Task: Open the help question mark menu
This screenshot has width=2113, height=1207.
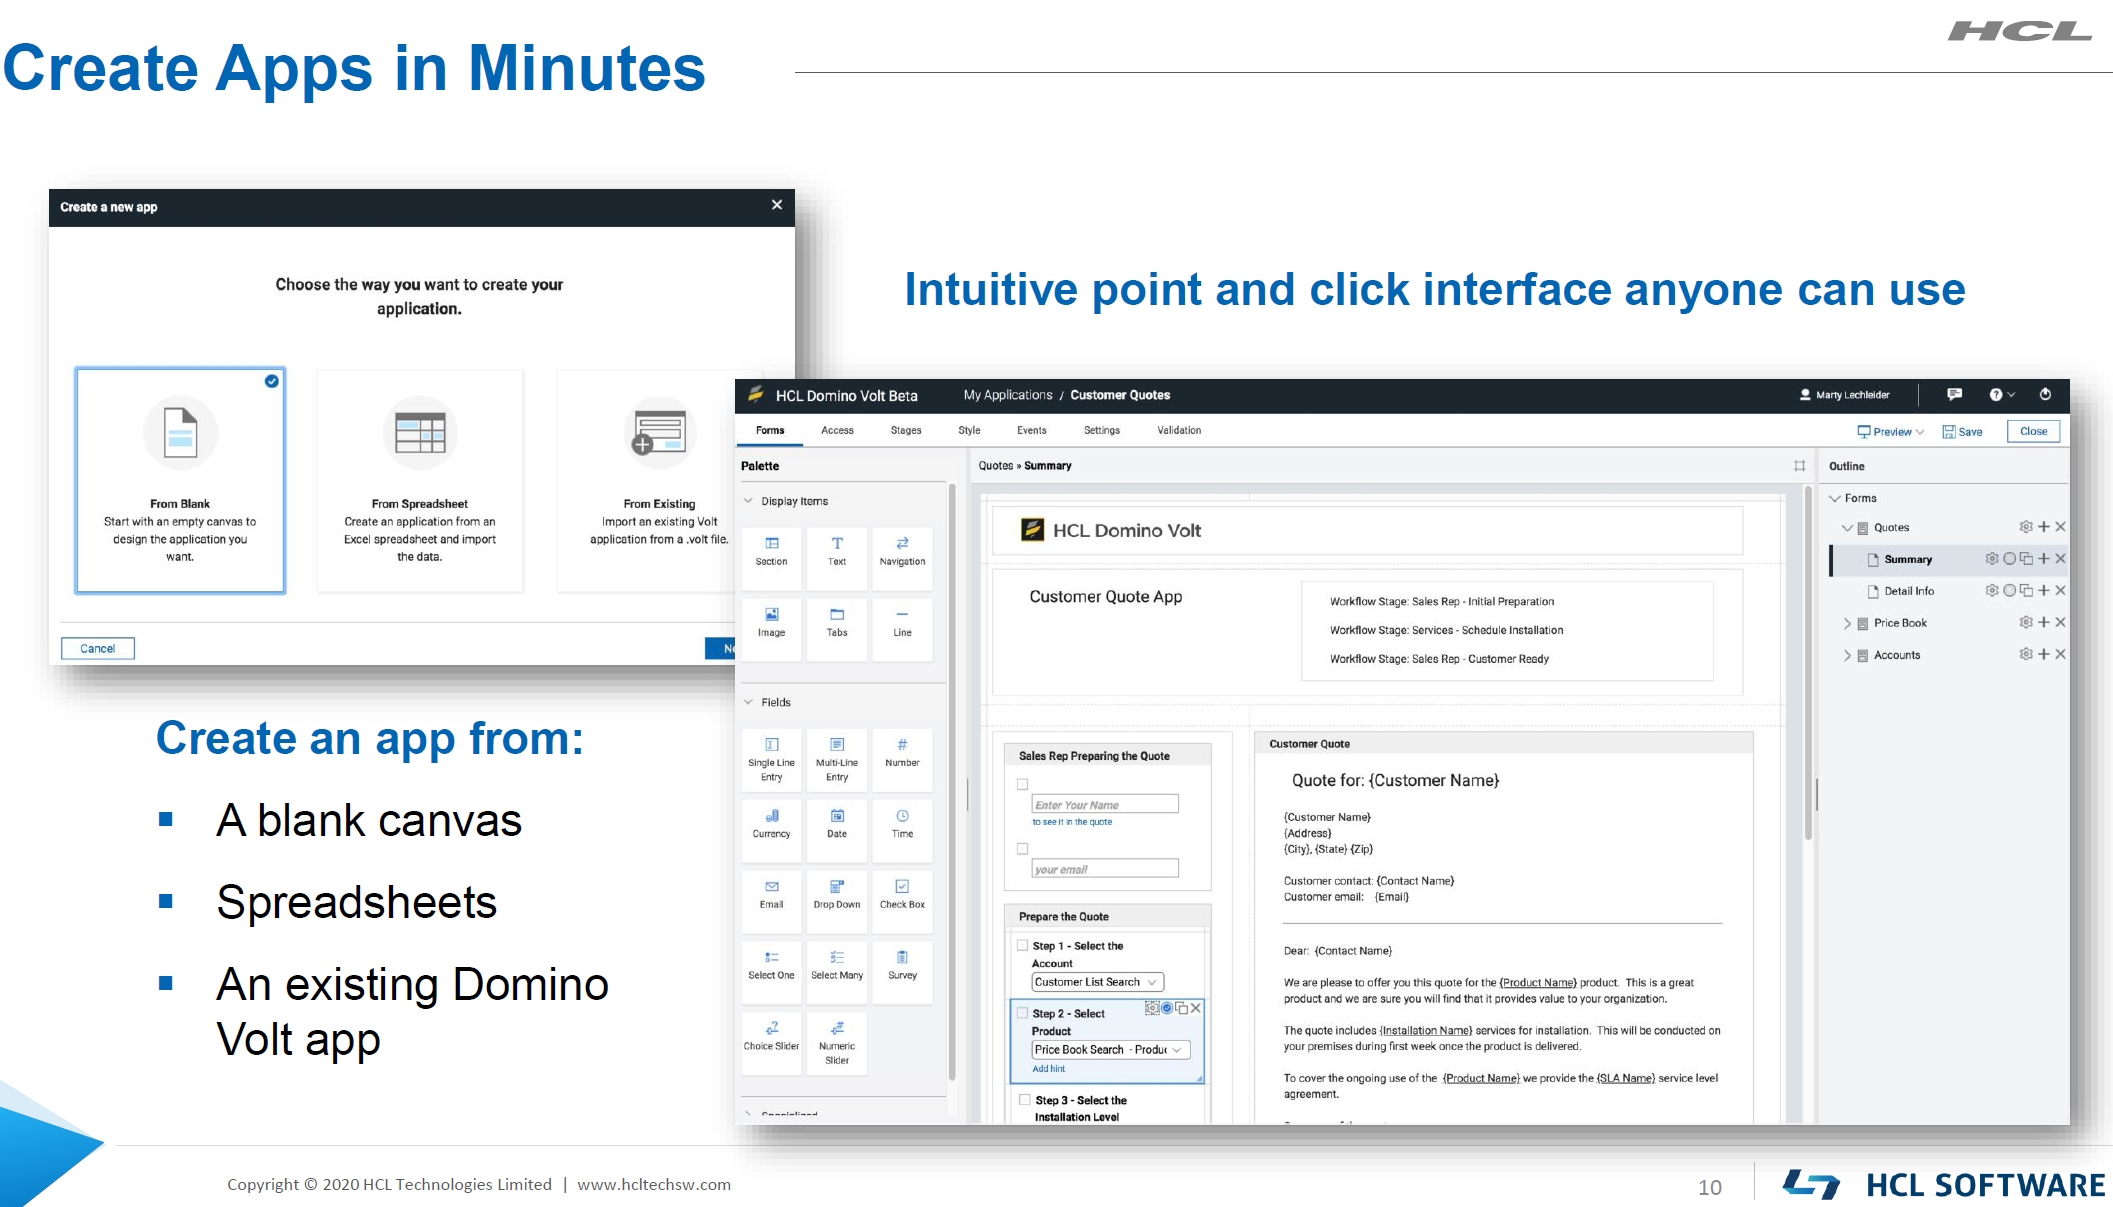Action: [x=2001, y=395]
